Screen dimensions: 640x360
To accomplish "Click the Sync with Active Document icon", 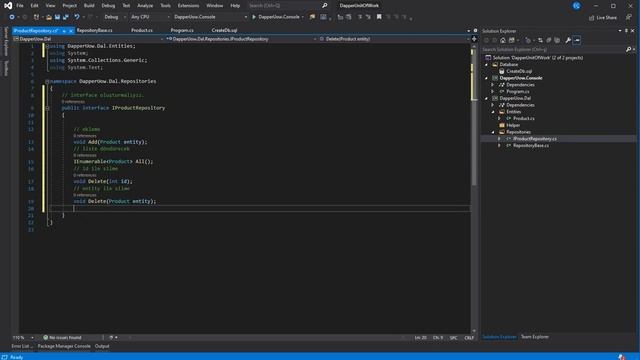I will 540,40.
